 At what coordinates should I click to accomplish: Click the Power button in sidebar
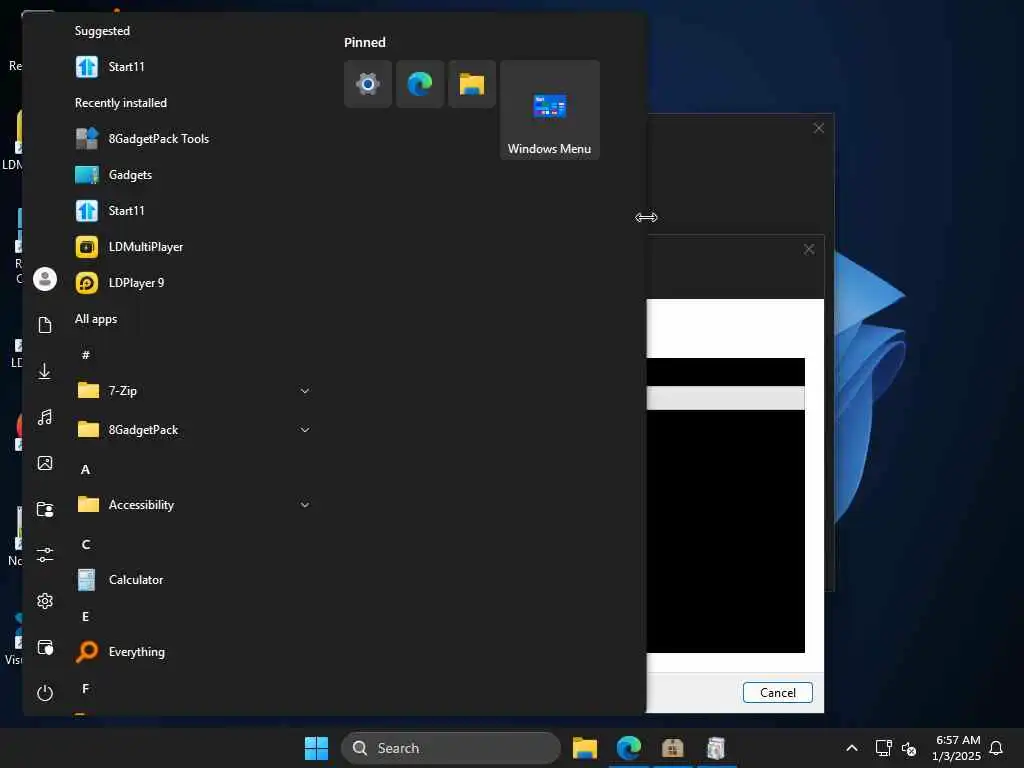click(x=45, y=693)
